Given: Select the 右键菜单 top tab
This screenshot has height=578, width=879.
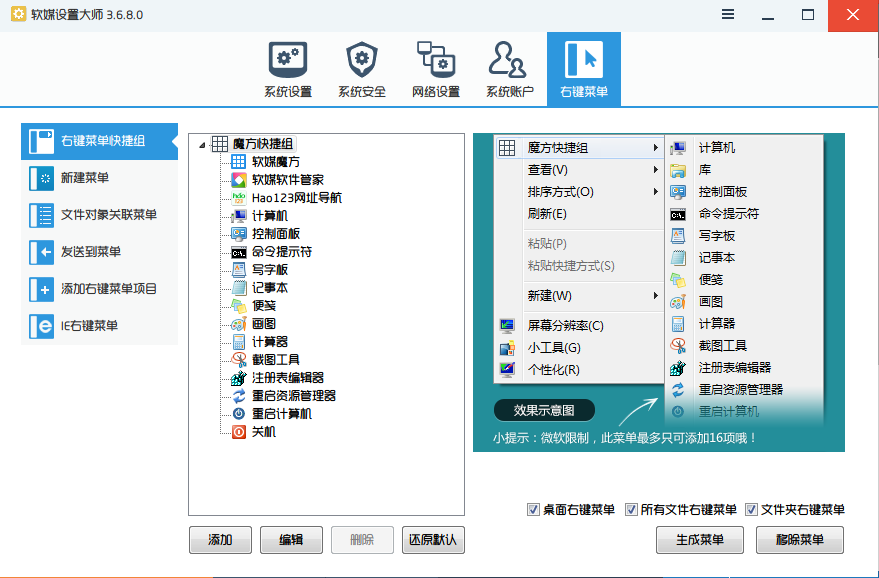Looking at the screenshot, I should (584, 70).
